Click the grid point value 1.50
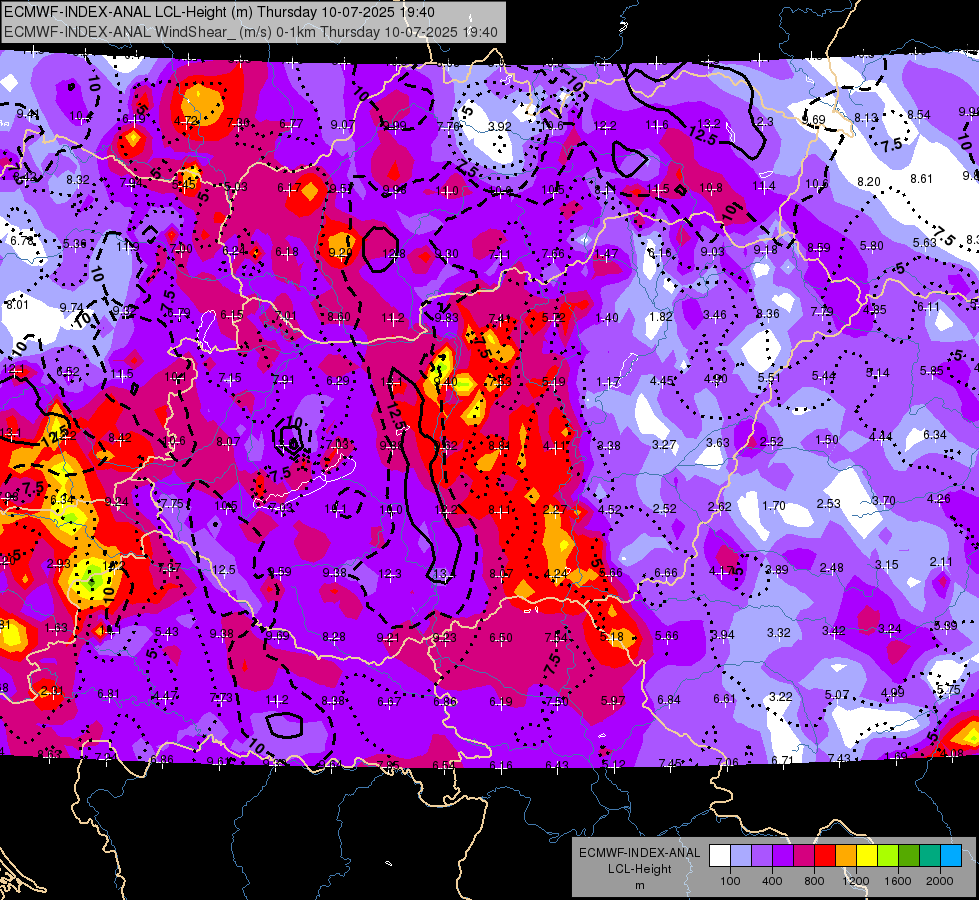Viewport: 979px width, 900px height. click(x=827, y=440)
